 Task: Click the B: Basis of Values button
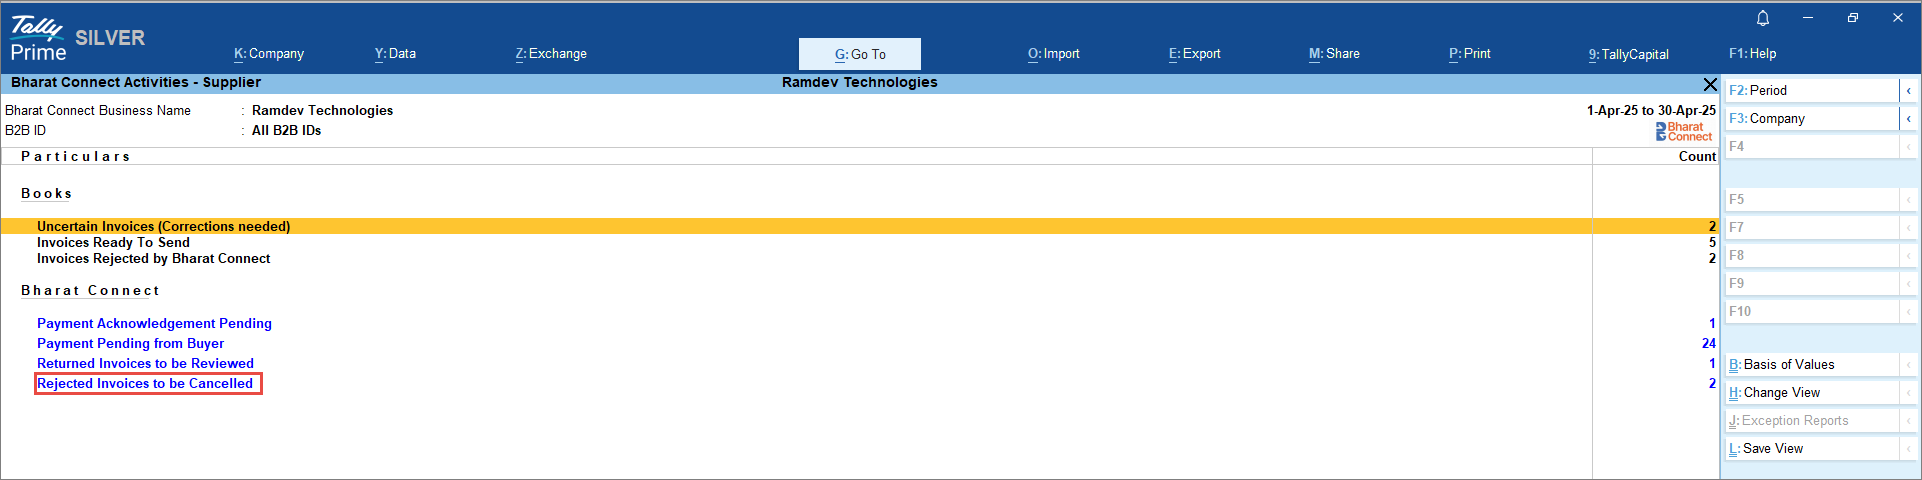[1811, 365]
